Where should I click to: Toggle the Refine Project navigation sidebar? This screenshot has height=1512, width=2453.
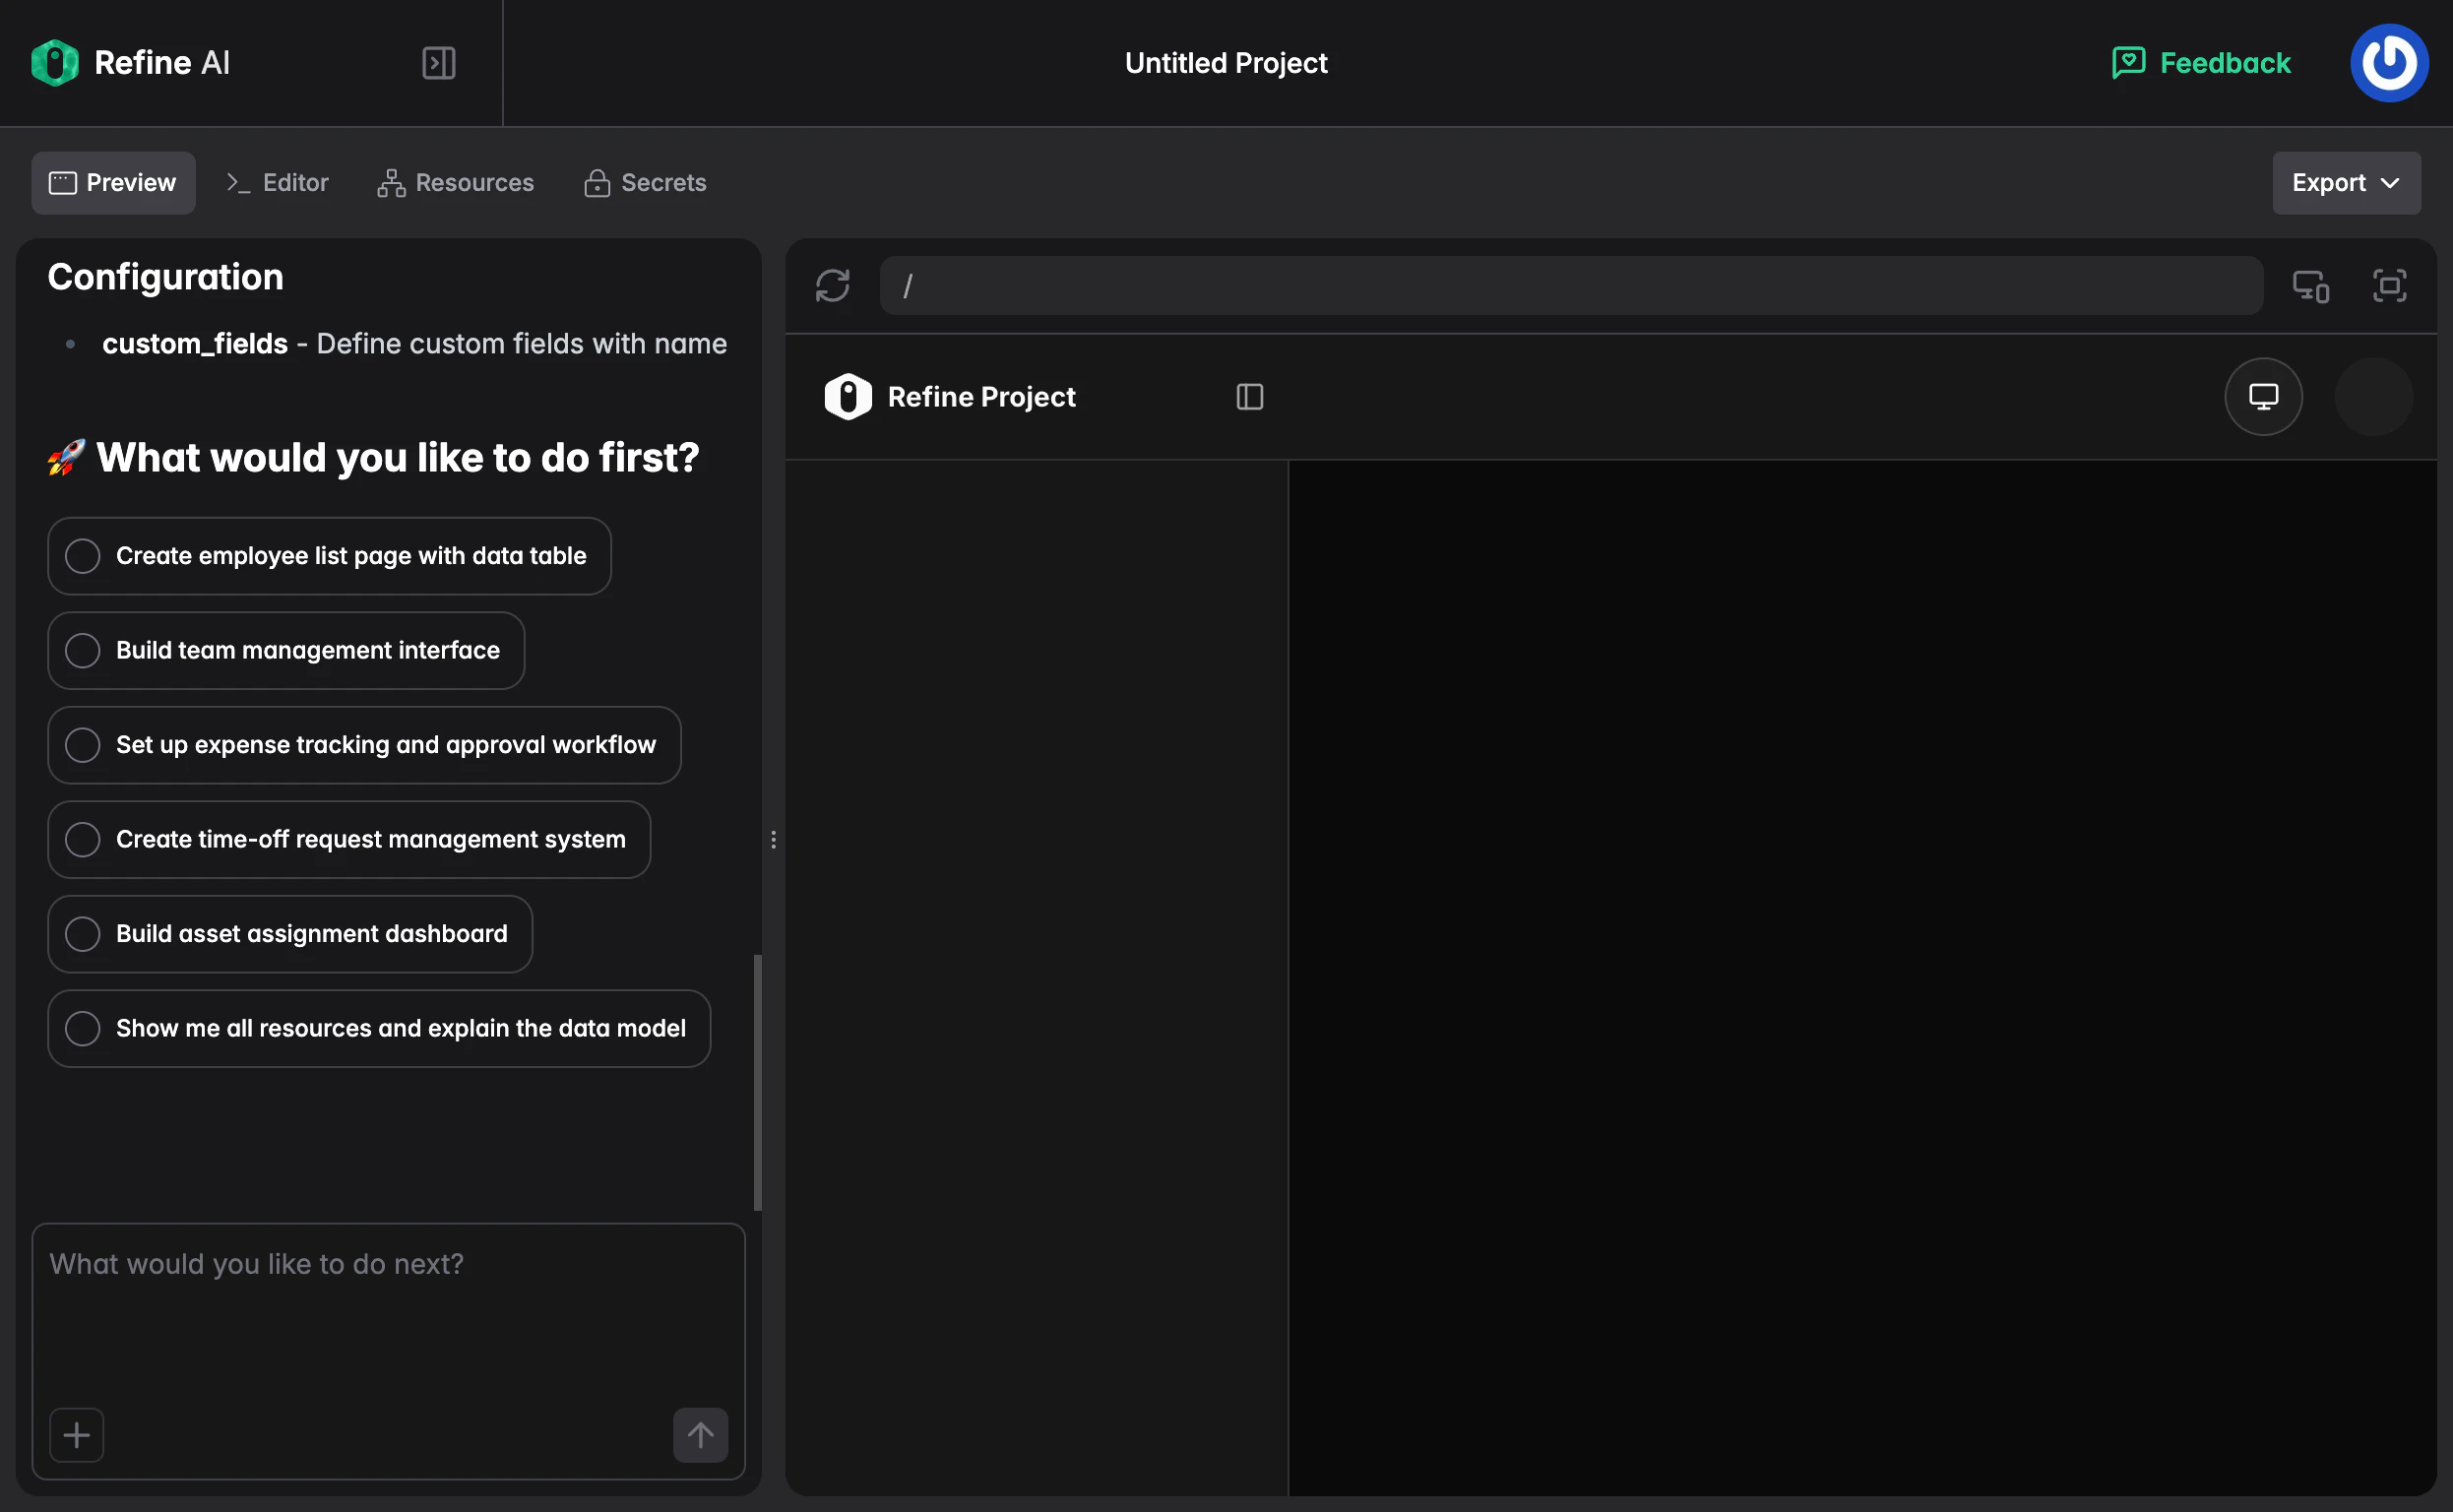[1249, 397]
